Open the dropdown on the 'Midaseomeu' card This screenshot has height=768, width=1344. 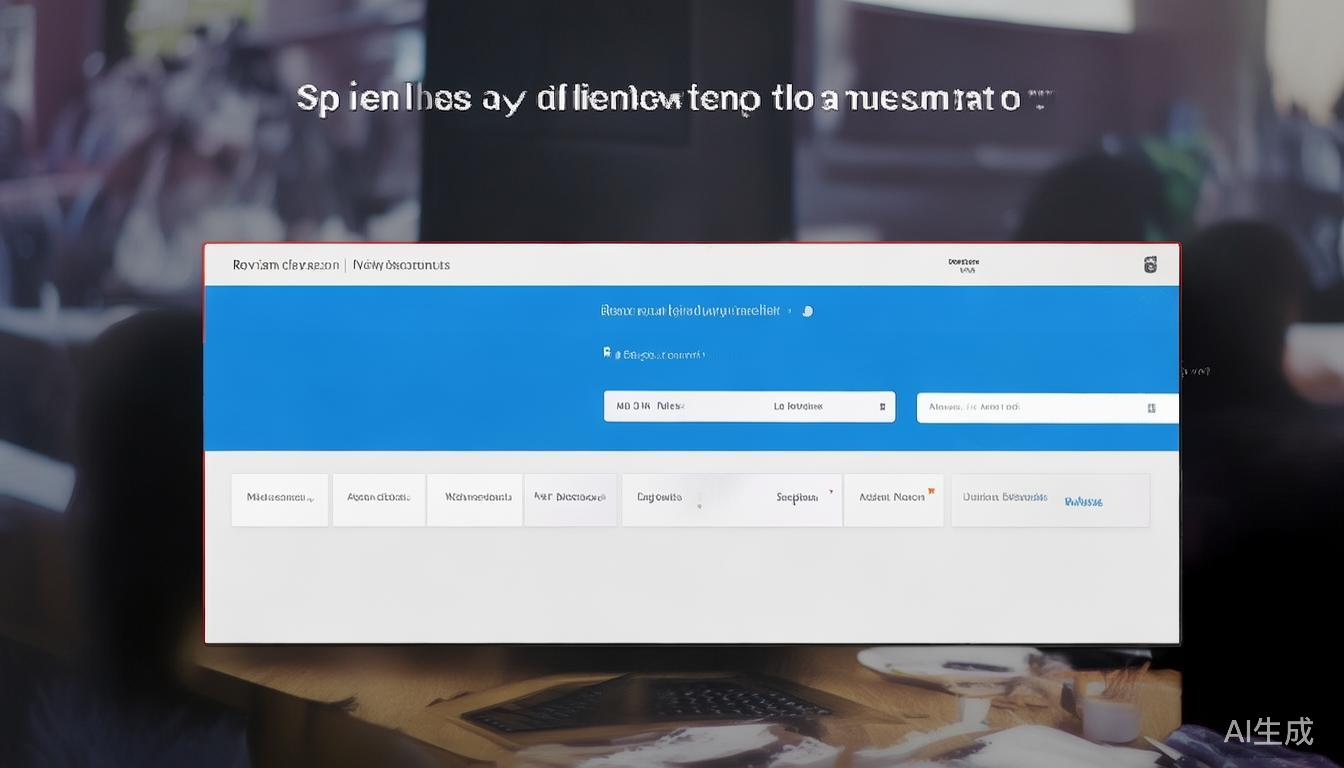(x=311, y=498)
